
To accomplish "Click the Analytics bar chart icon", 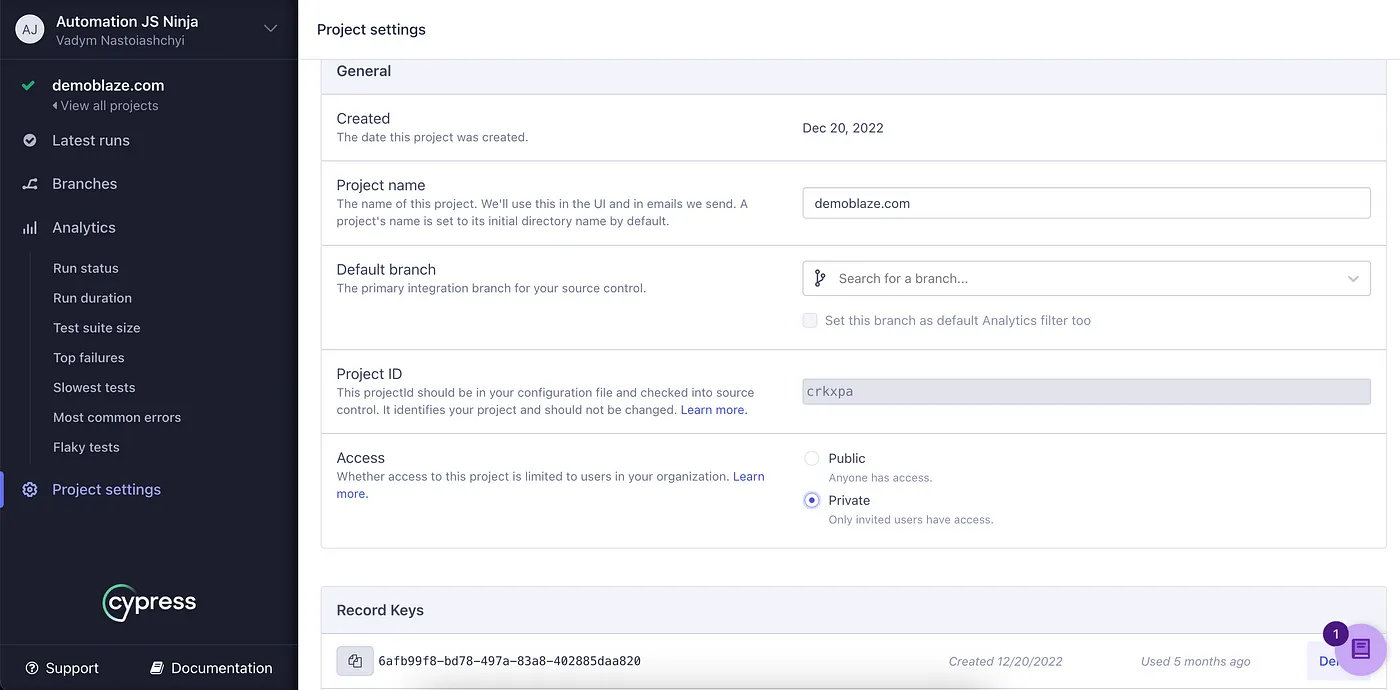I will point(30,228).
